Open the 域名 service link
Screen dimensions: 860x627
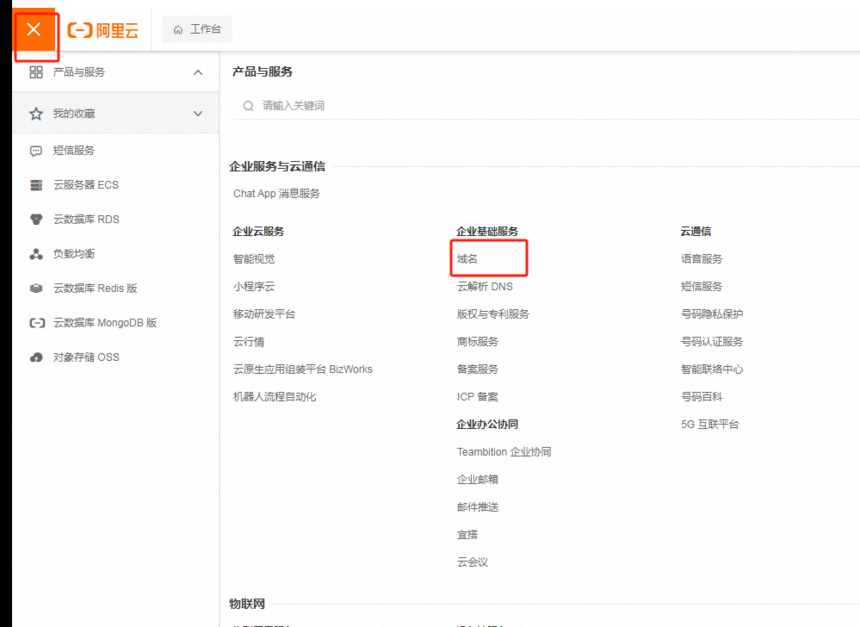tap(467, 259)
